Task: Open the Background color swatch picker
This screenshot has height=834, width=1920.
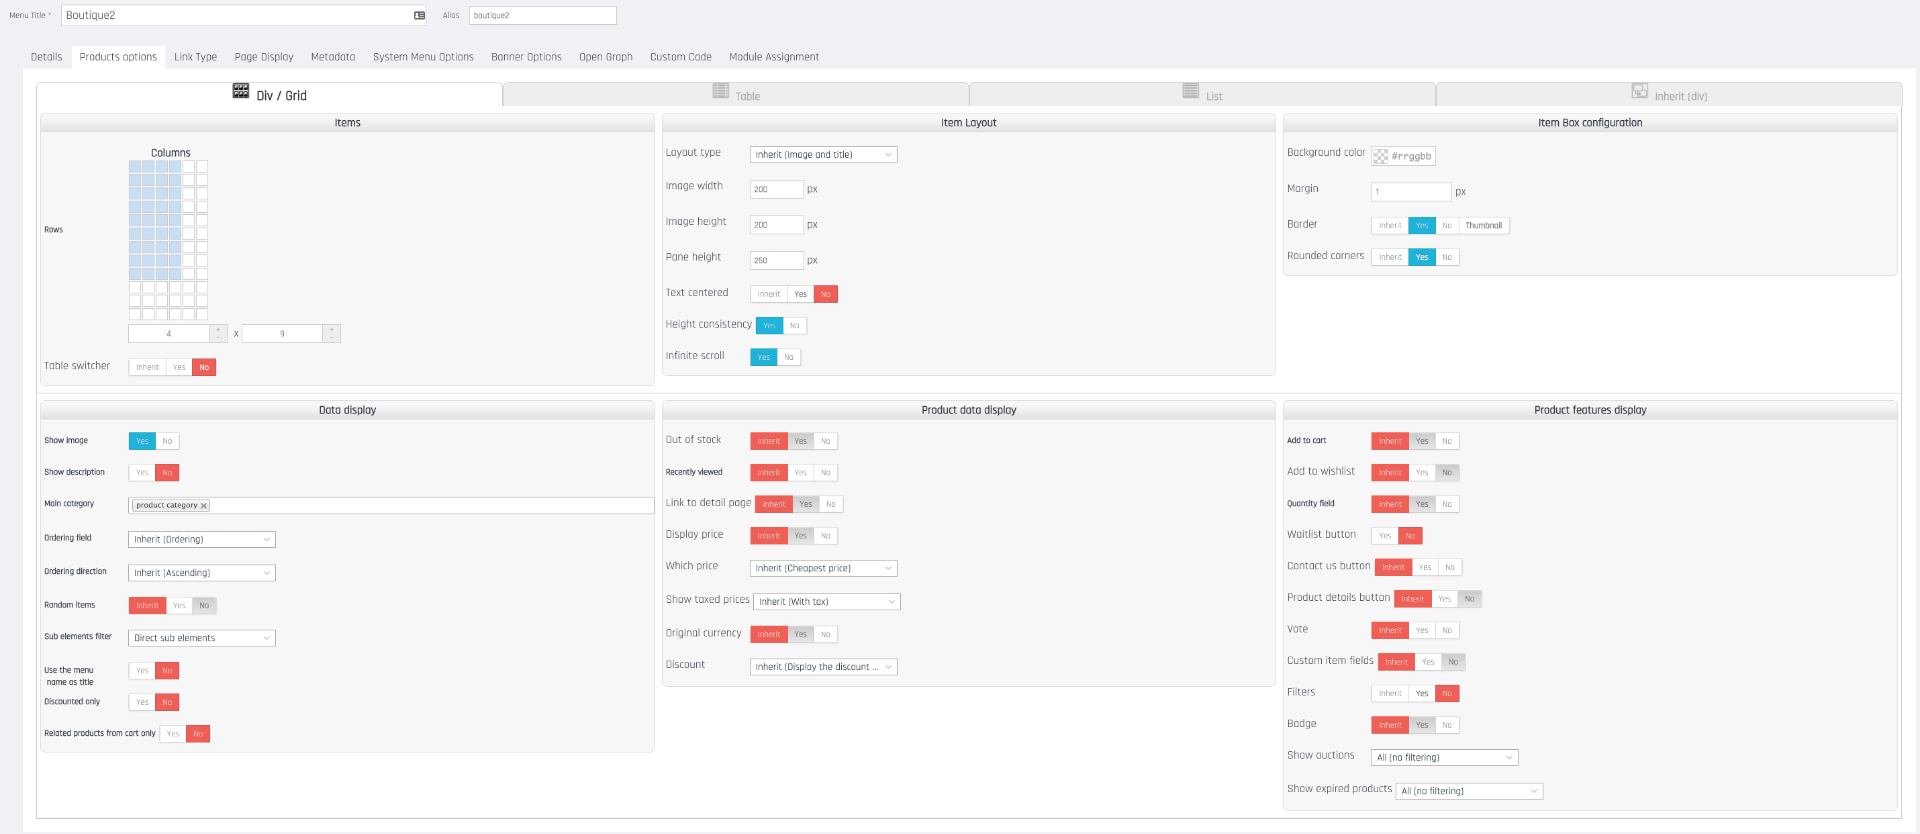Action: [x=1381, y=156]
